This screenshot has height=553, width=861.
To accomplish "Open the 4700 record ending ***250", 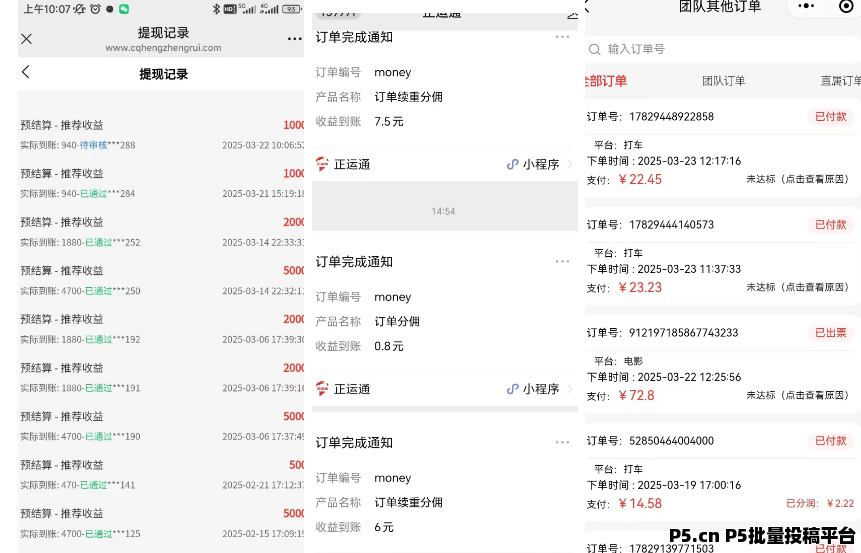I will pyautogui.click(x=162, y=281).
